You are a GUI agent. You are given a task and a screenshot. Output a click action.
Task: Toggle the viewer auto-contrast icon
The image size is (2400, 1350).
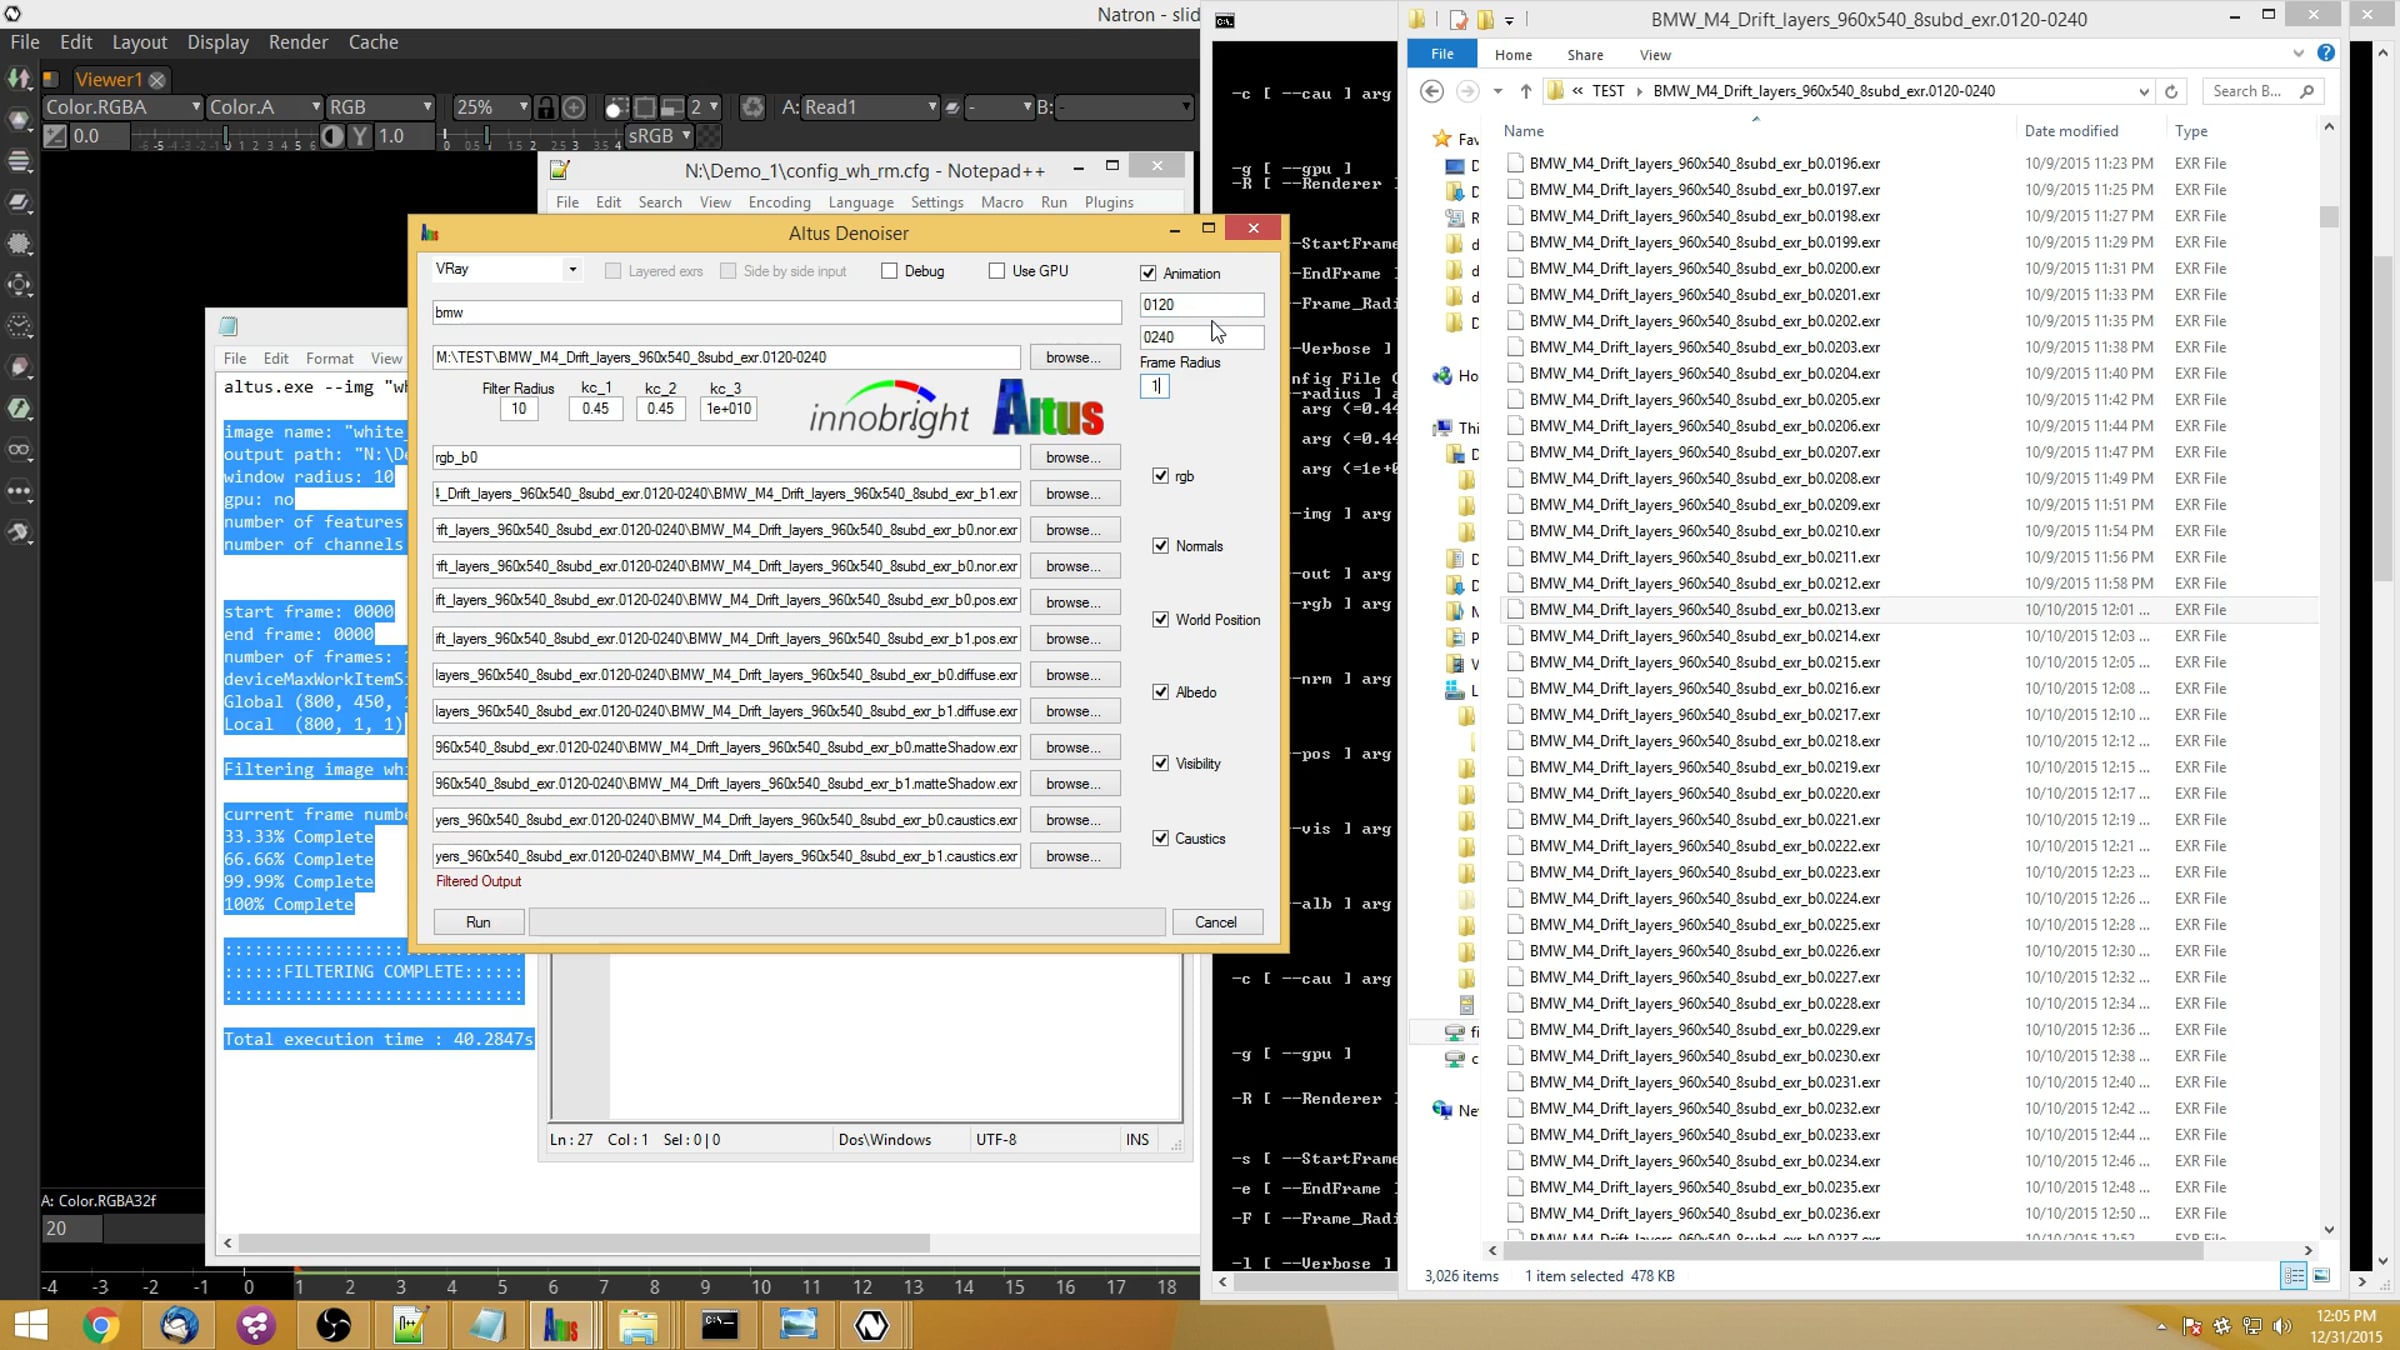pos(332,136)
